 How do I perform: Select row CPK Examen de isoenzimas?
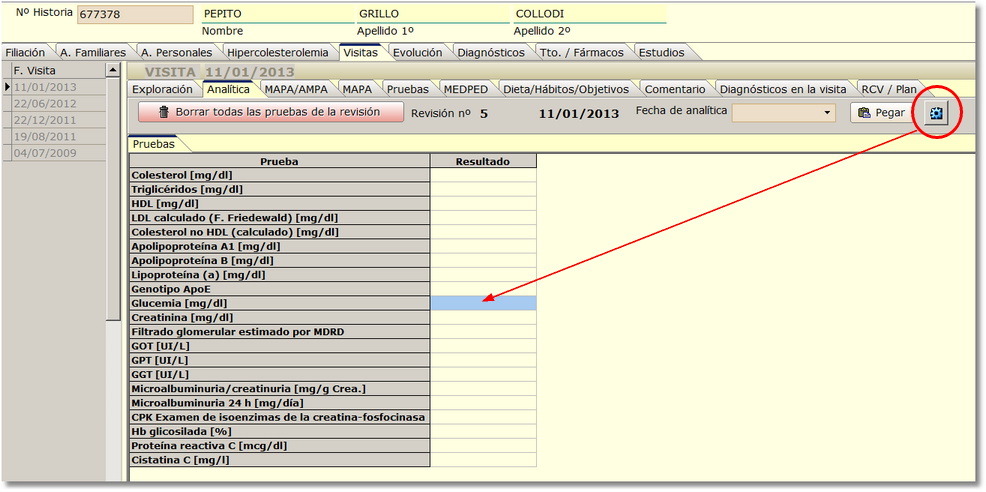pyautogui.click(x=280, y=417)
